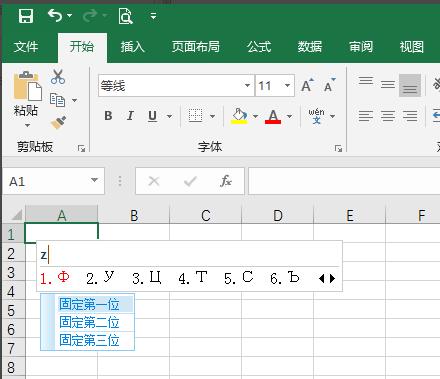Open the 审阅 tab
Screen dimensions: 440x379
pyautogui.click(x=361, y=47)
